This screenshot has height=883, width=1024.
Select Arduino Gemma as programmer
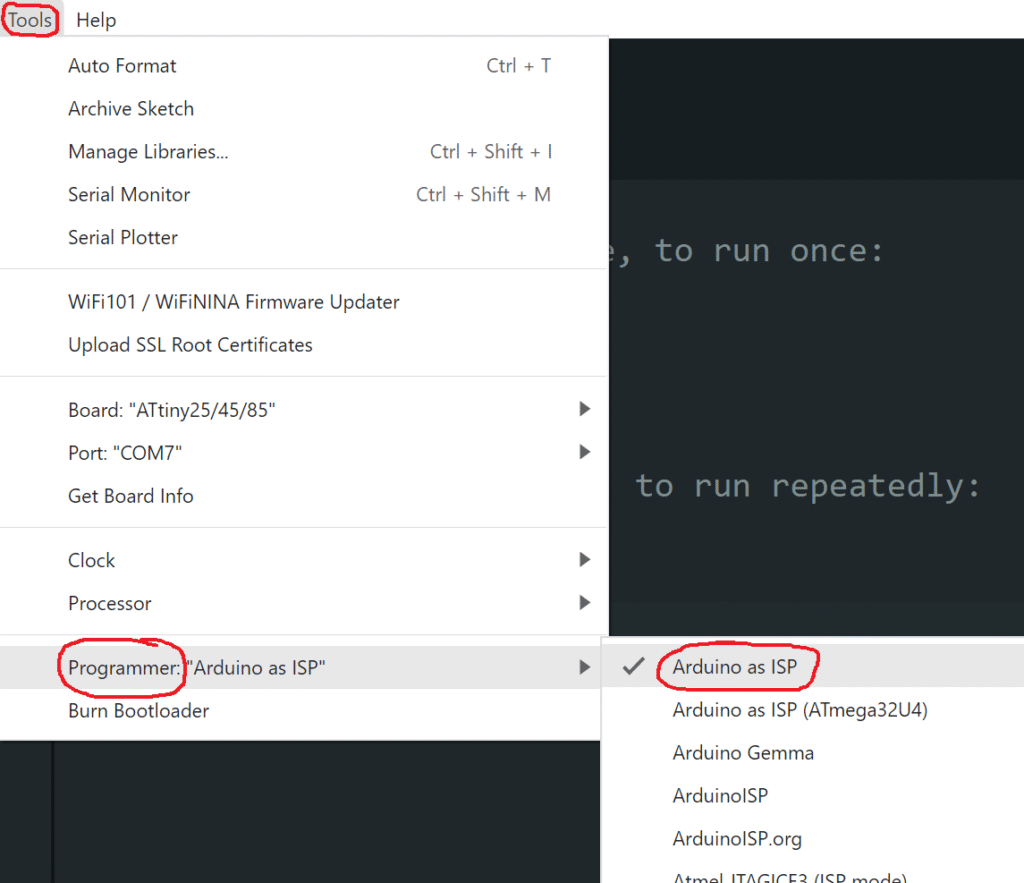(743, 753)
